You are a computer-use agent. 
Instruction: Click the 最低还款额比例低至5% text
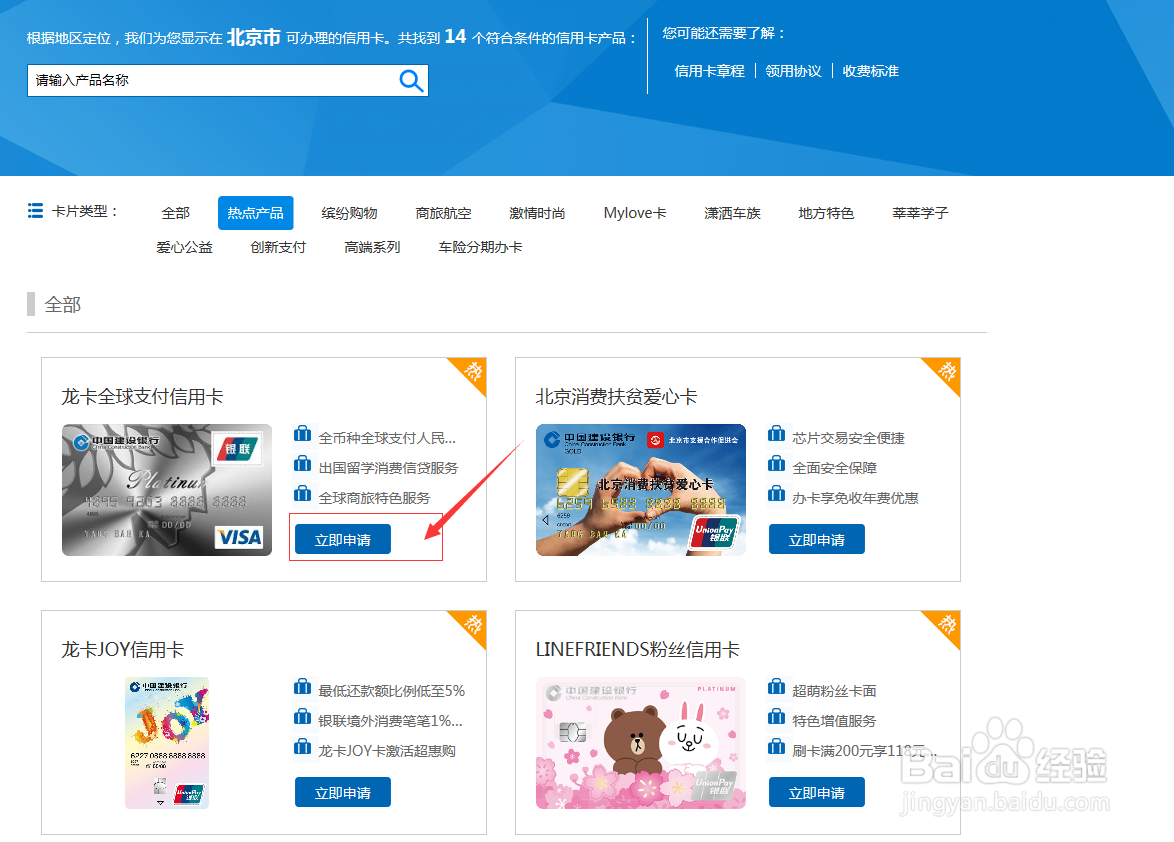point(392,691)
